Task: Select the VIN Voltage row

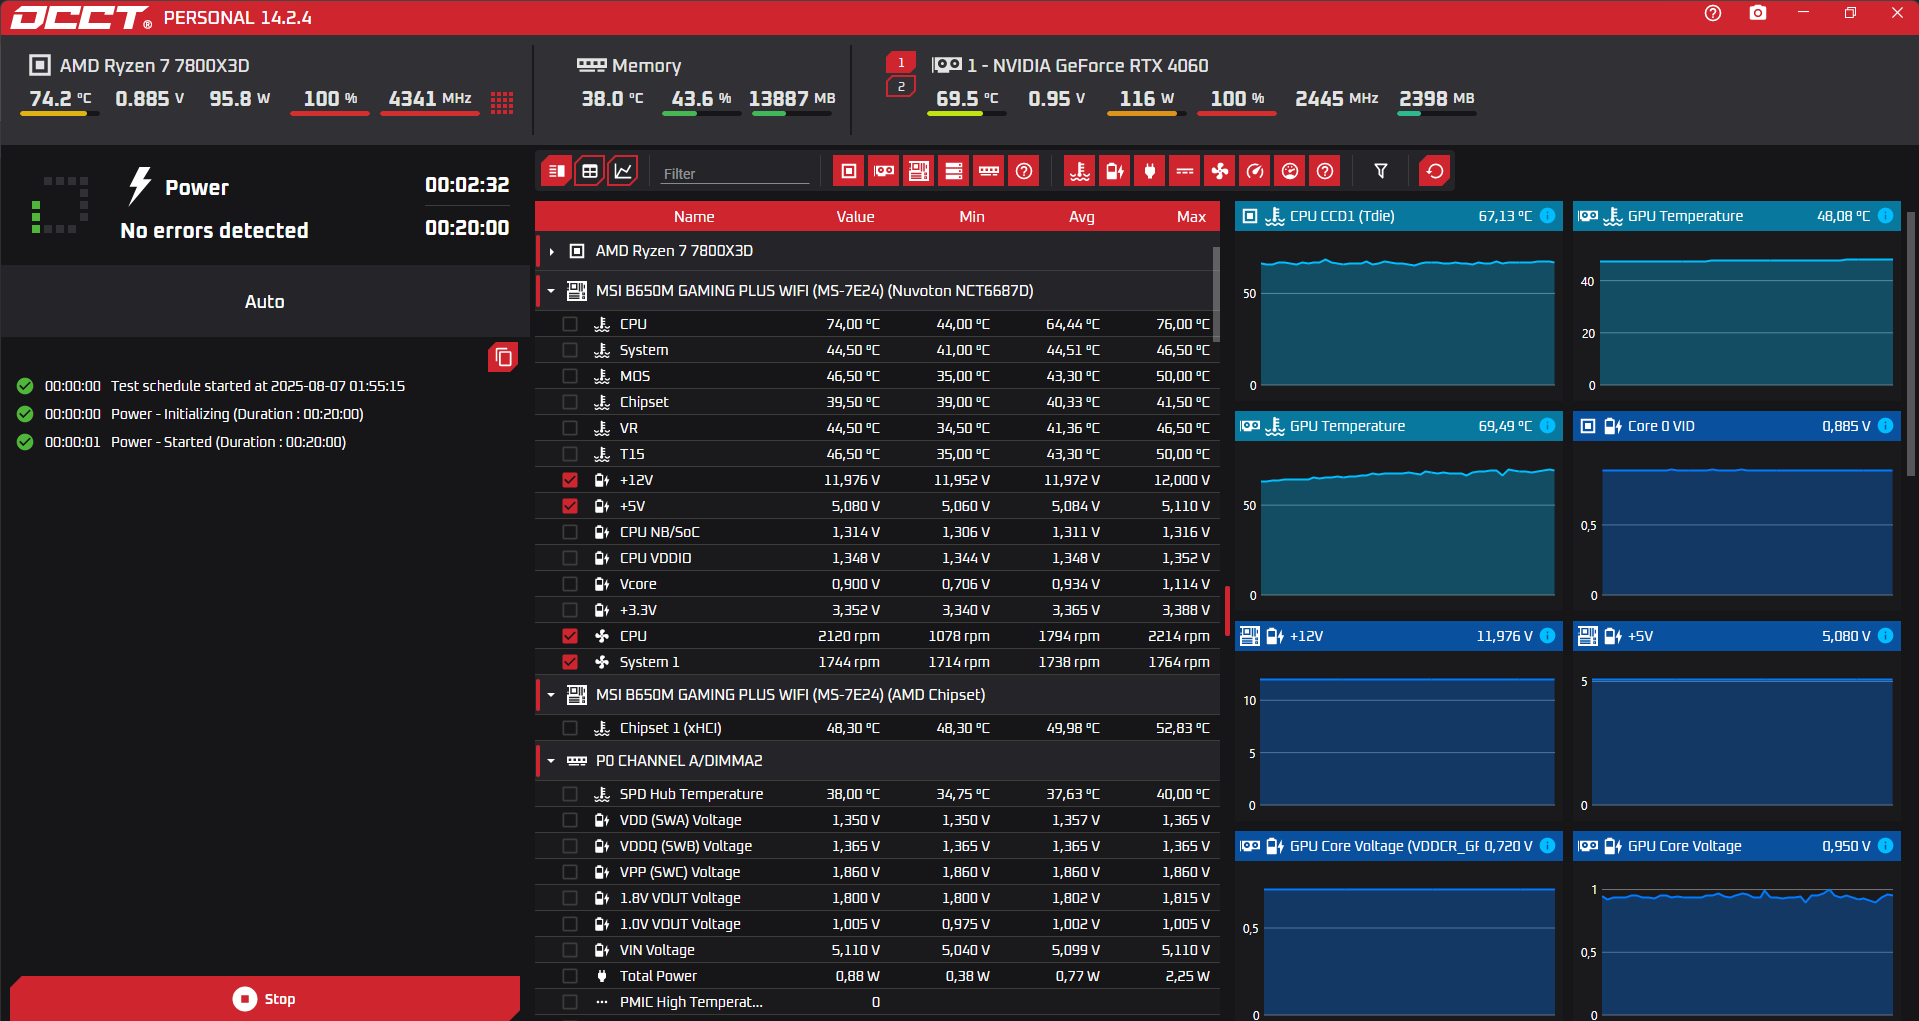Action: [877, 950]
